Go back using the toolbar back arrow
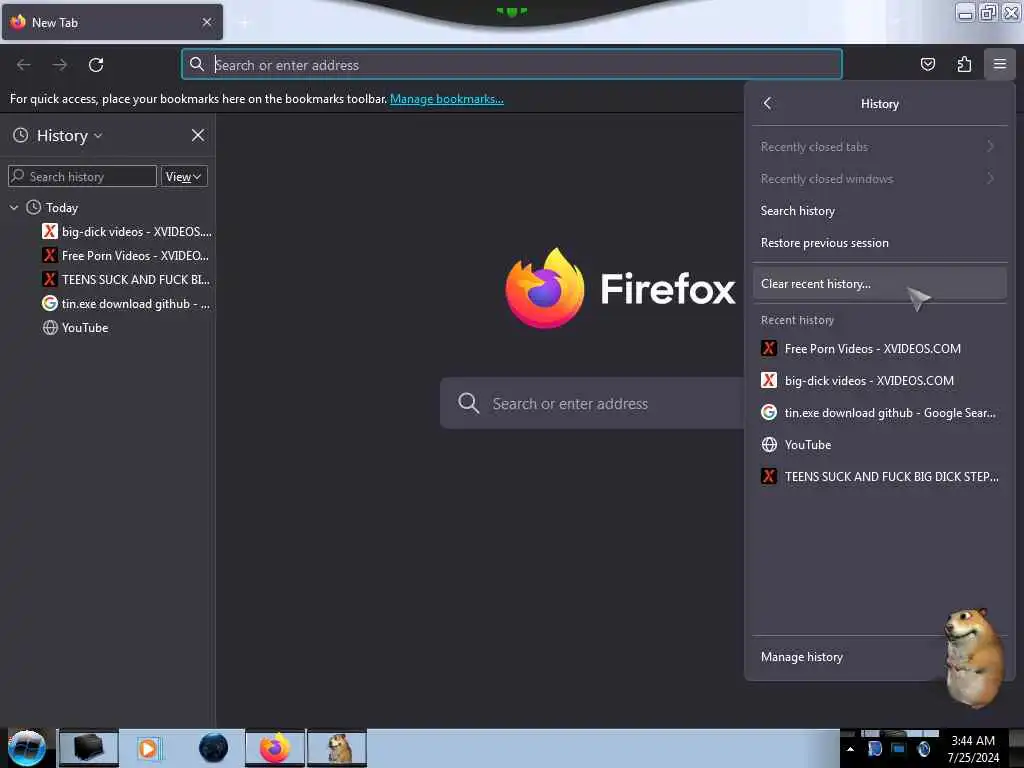The image size is (1024, 768). pos(24,65)
